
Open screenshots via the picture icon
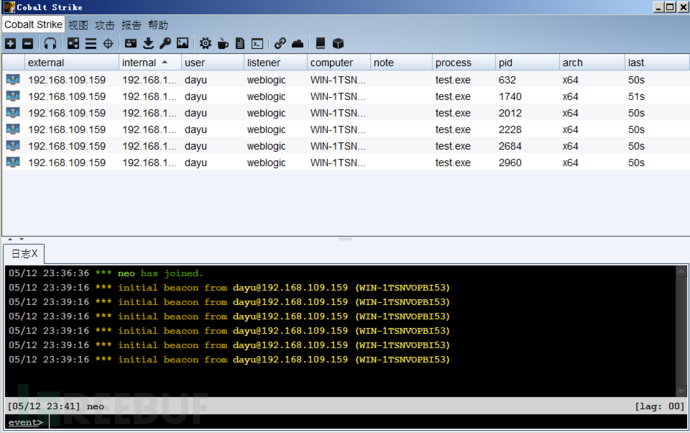pos(182,44)
